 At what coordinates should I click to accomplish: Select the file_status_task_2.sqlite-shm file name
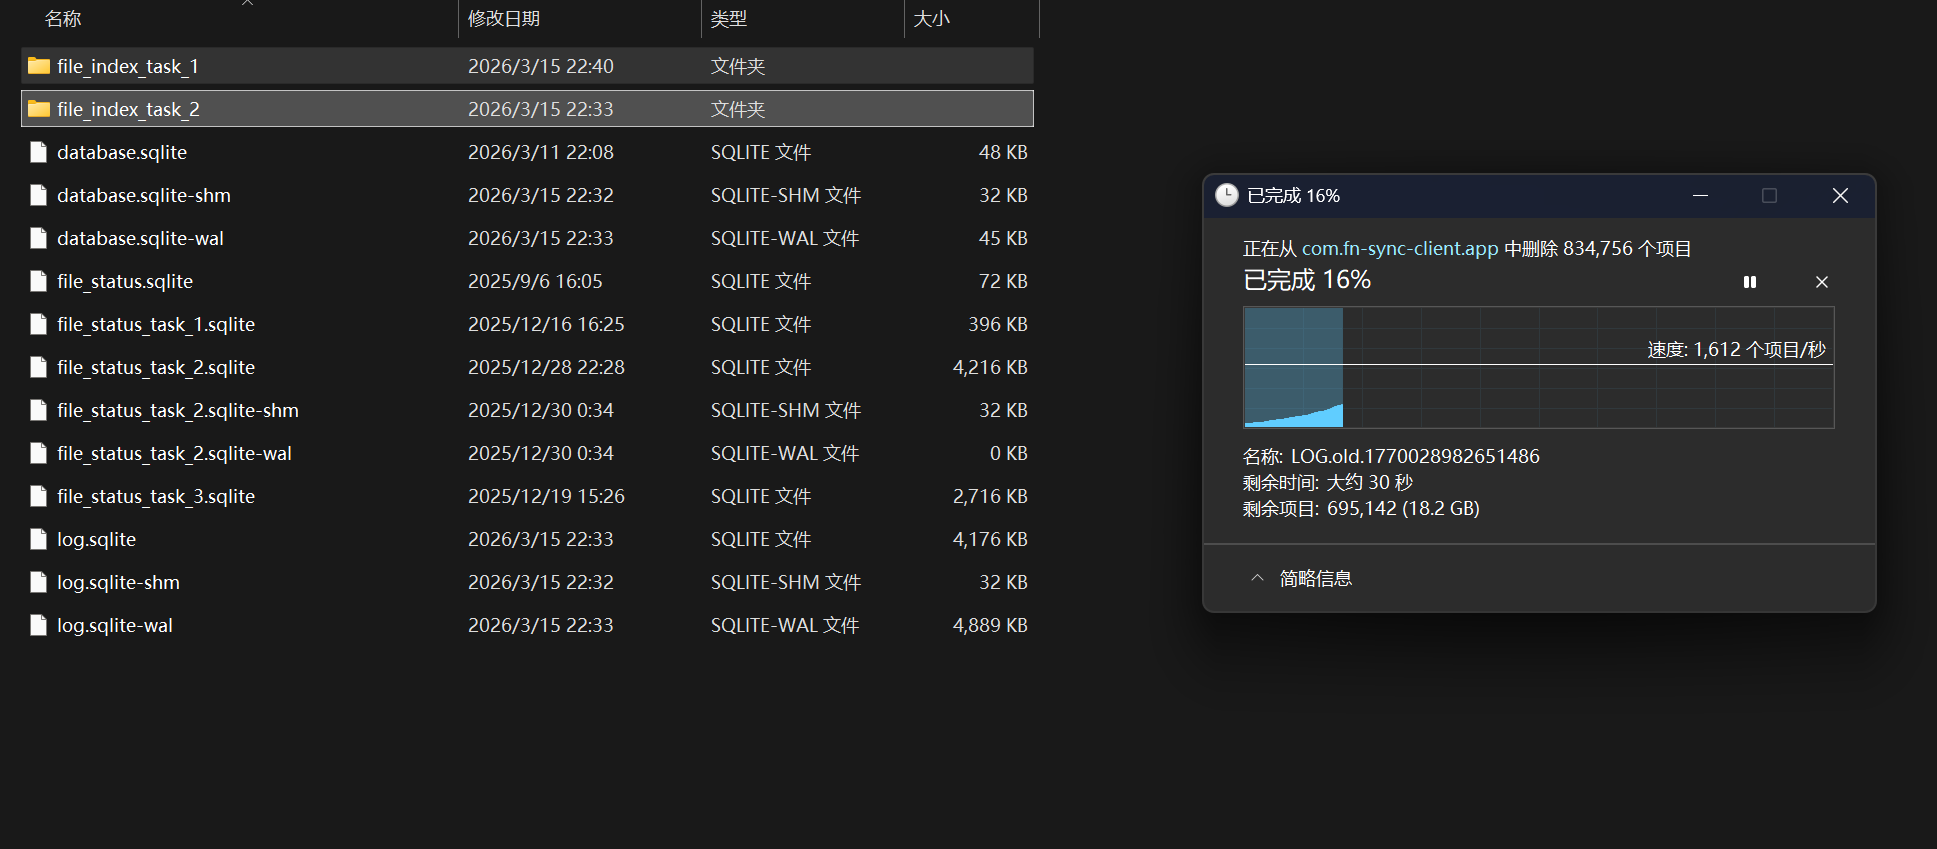(178, 410)
